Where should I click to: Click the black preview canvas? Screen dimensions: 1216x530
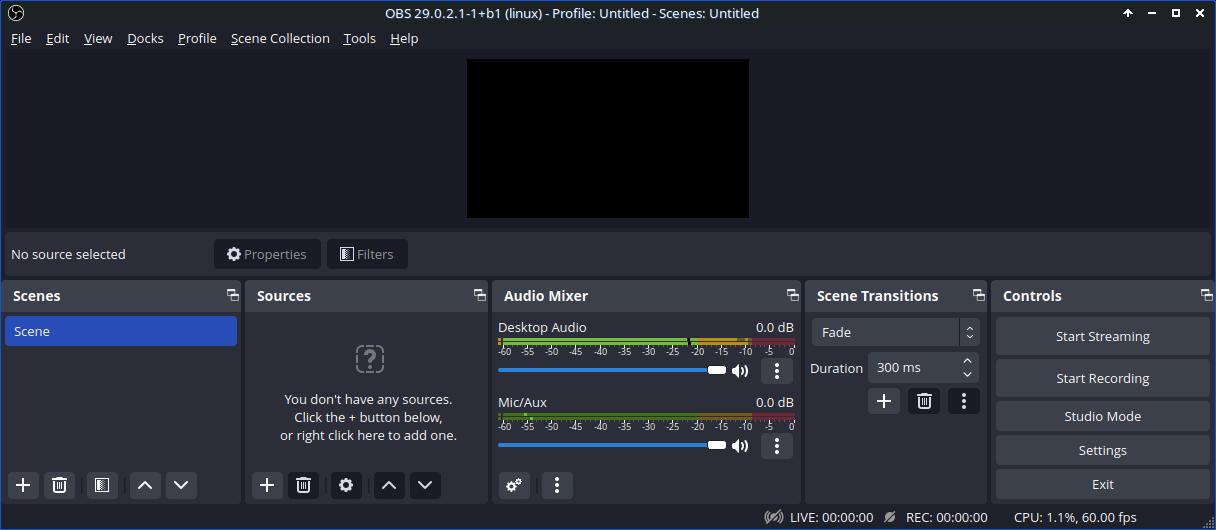click(608, 138)
